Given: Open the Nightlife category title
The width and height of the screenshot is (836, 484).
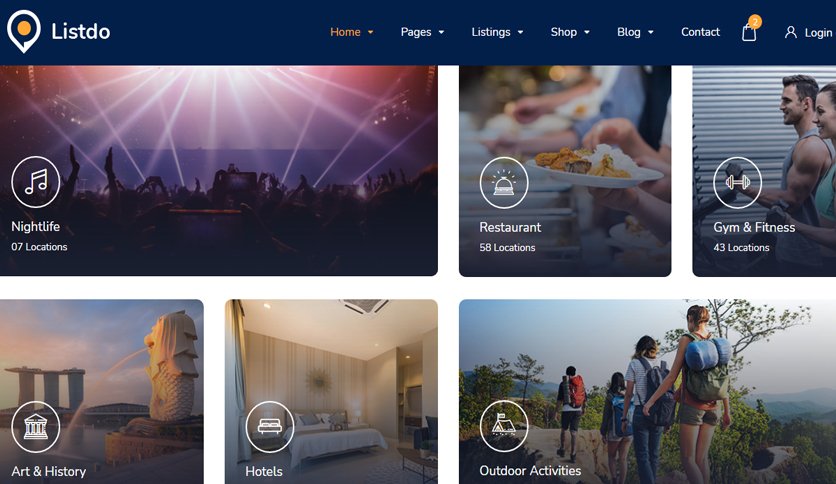Looking at the screenshot, I should (36, 227).
